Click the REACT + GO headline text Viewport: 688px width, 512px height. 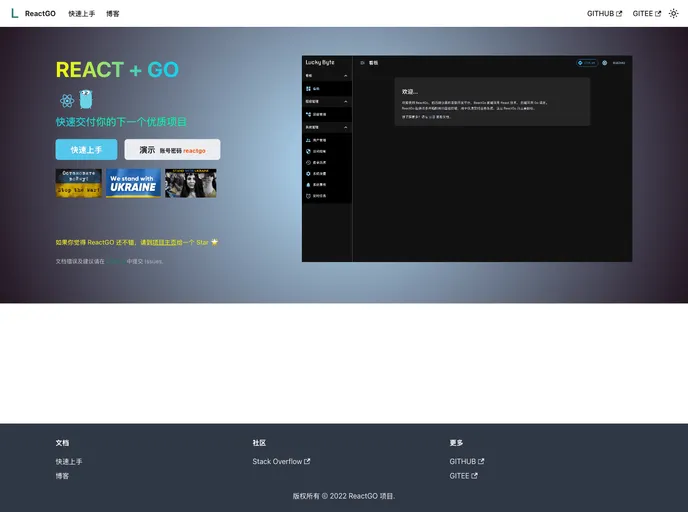click(x=117, y=70)
